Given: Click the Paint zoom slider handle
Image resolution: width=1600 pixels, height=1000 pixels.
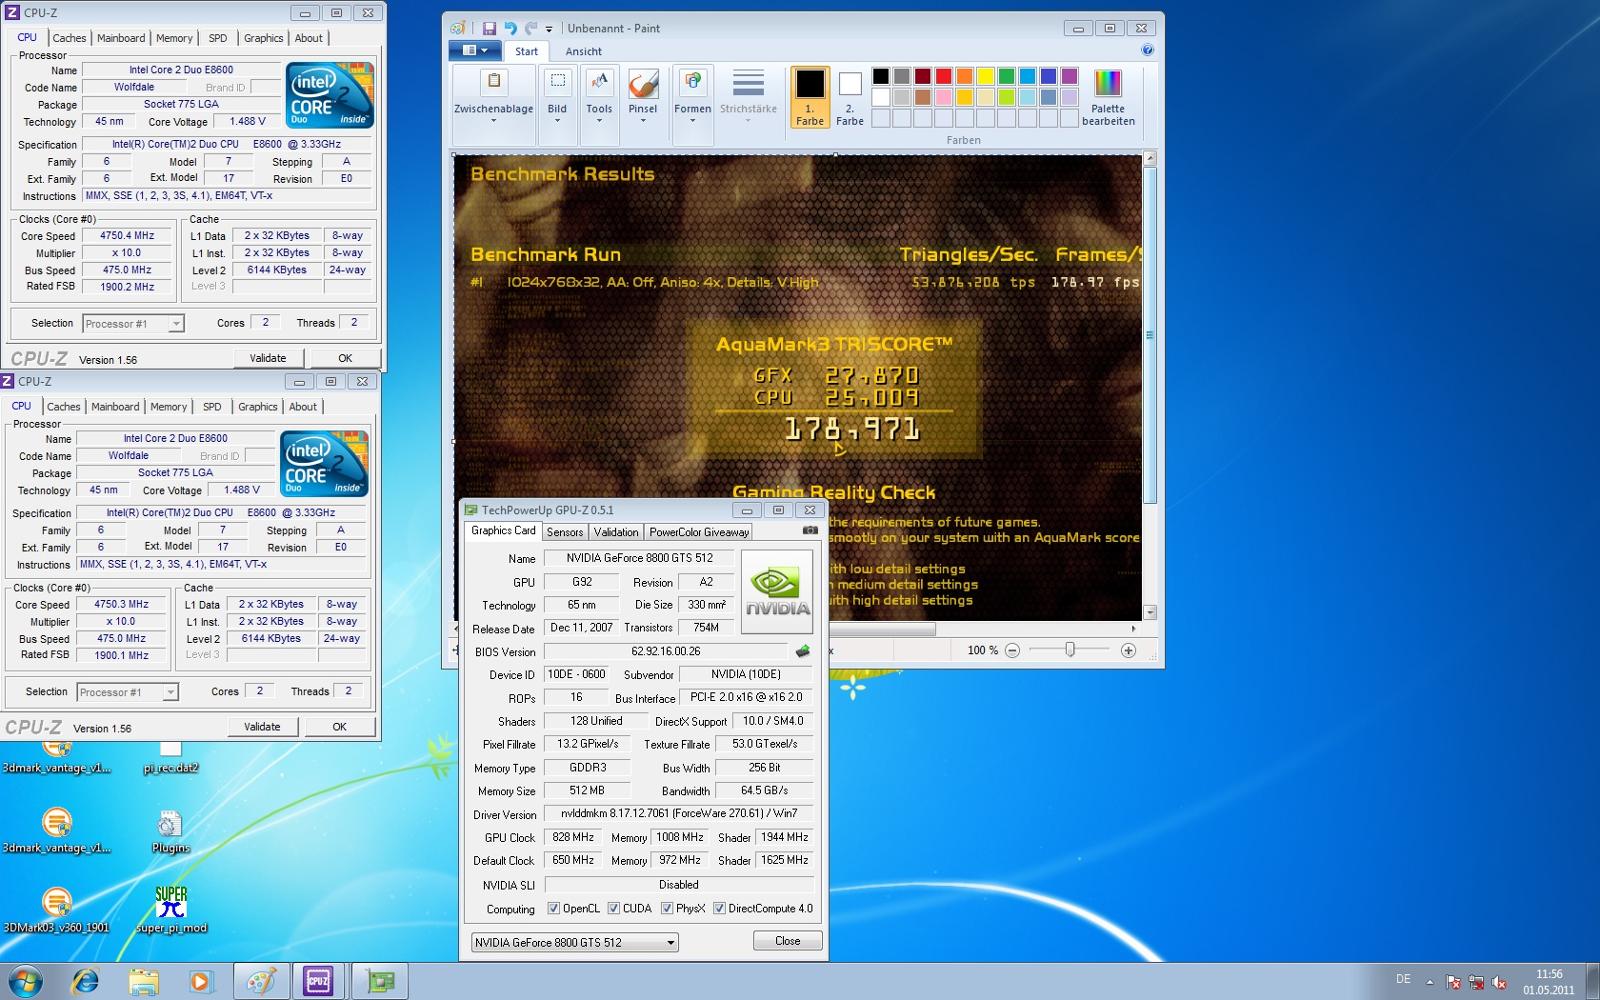Looking at the screenshot, I should [1070, 650].
